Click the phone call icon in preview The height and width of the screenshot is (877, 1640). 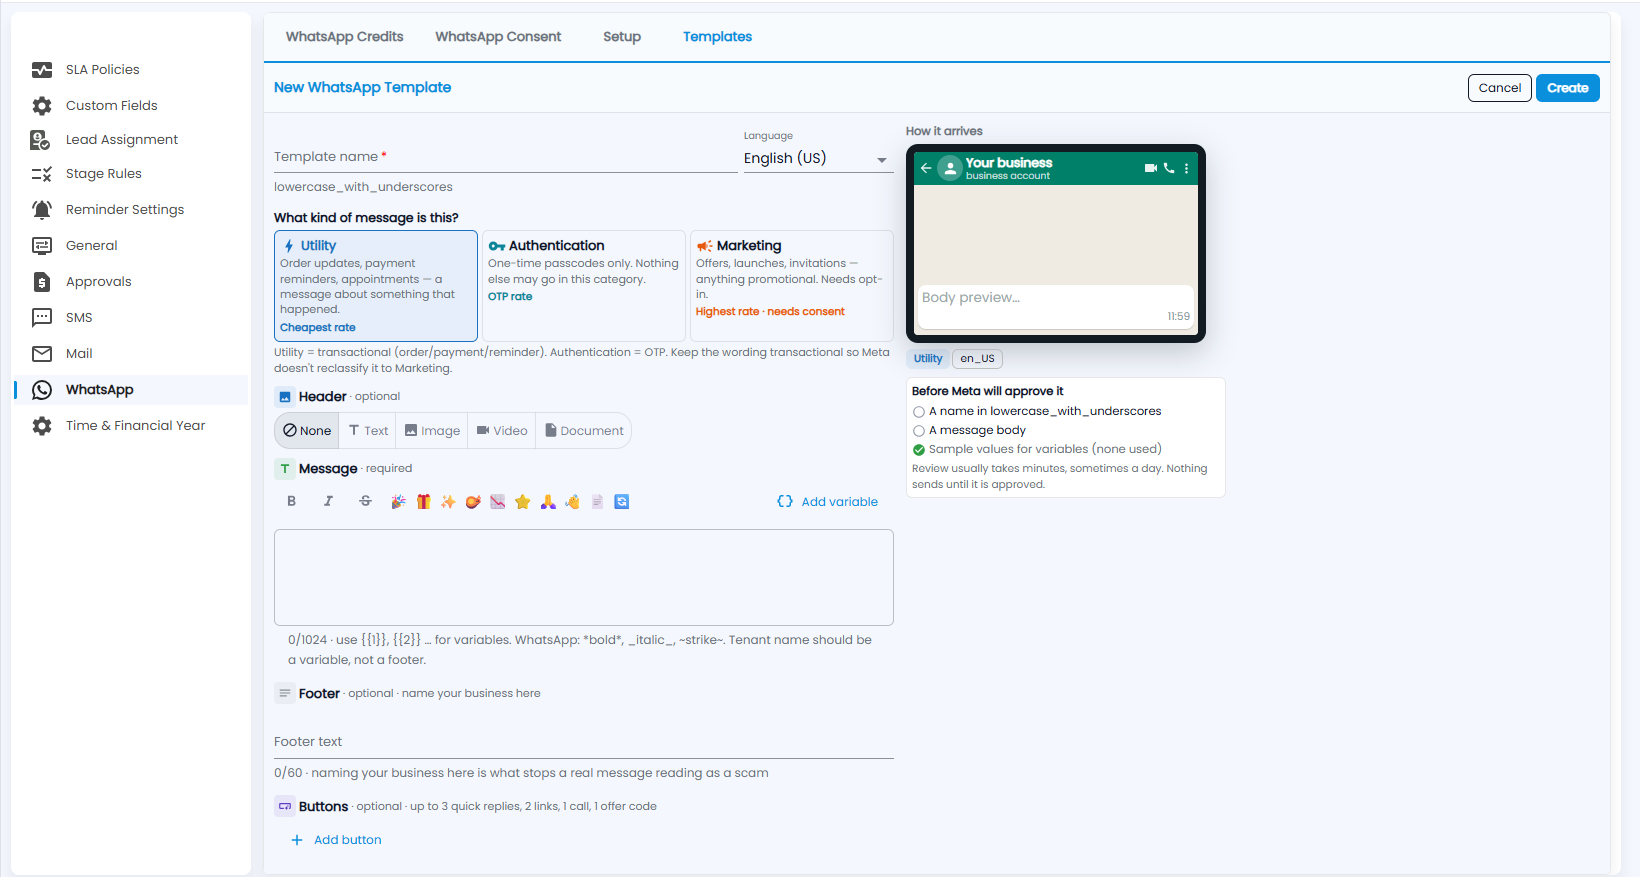point(1169,168)
